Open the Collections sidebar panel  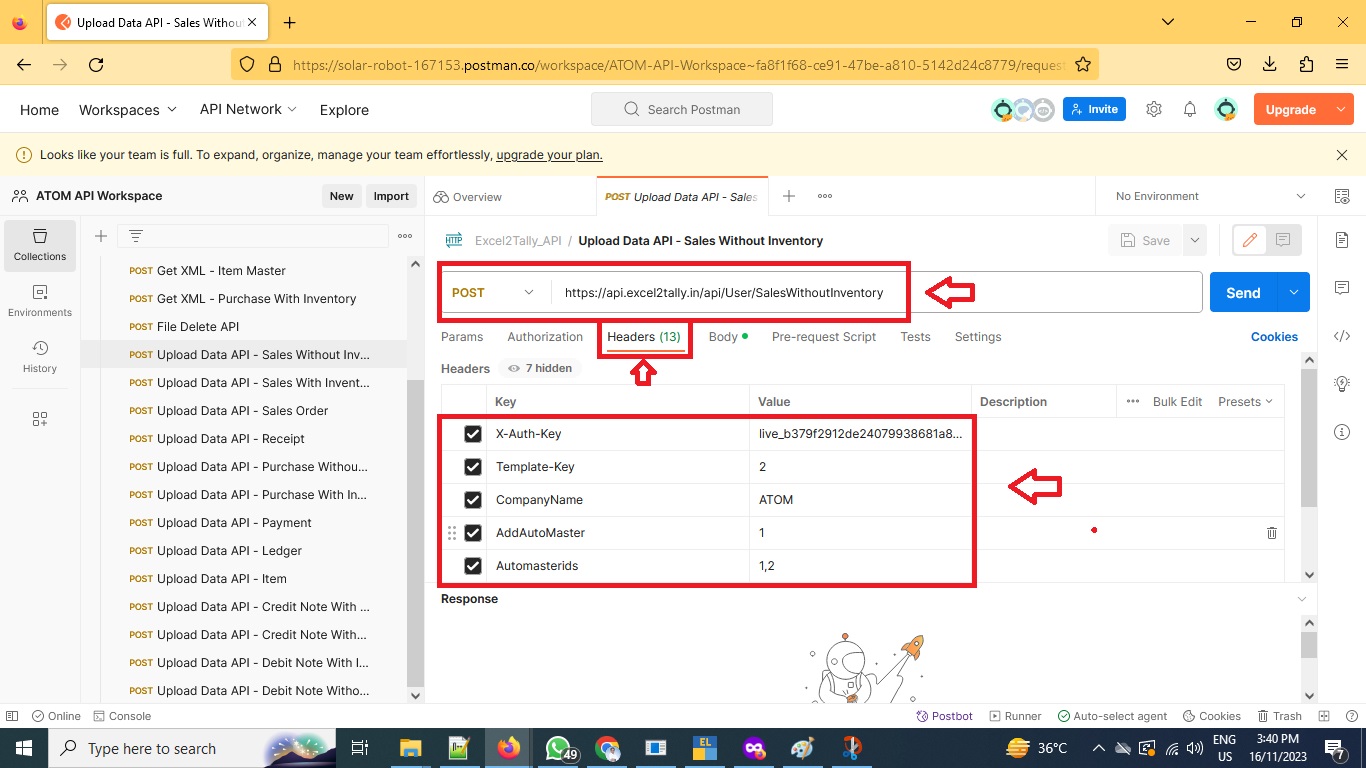tap(40, 246)
